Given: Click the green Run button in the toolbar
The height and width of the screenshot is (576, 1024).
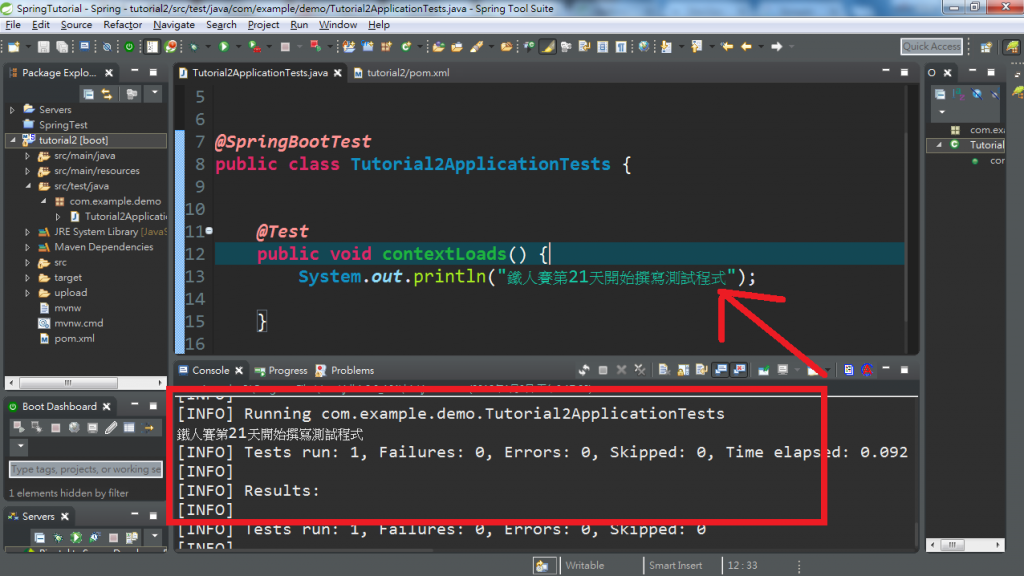Looking at the screenshot, I should click(224, 46).
